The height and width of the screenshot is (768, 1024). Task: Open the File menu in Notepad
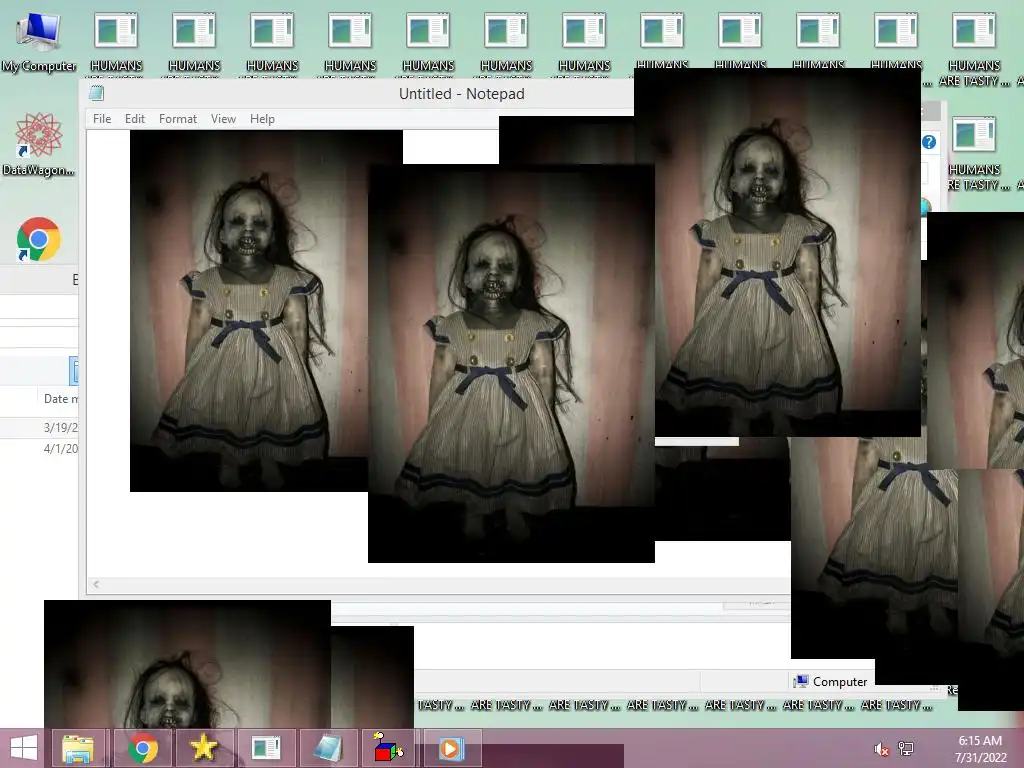[x=102, y=119]
